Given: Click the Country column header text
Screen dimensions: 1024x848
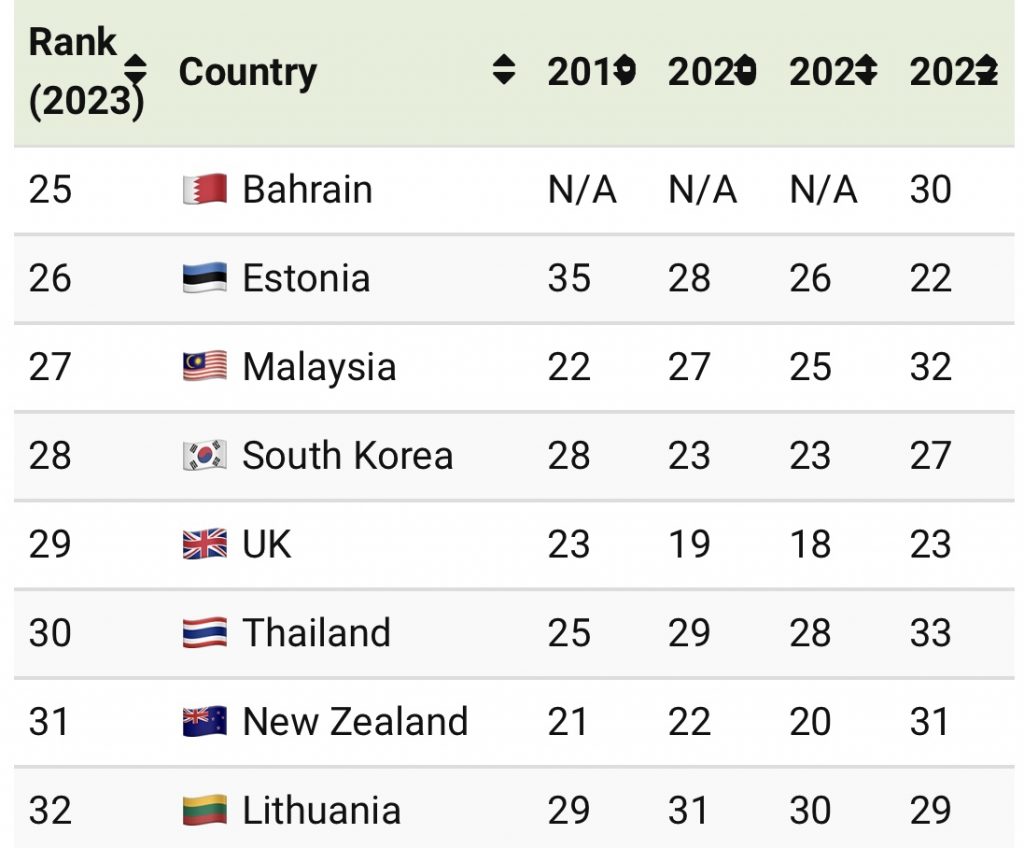Looking at the screenshot, I should pyautogui.click(x=247, y=72).
